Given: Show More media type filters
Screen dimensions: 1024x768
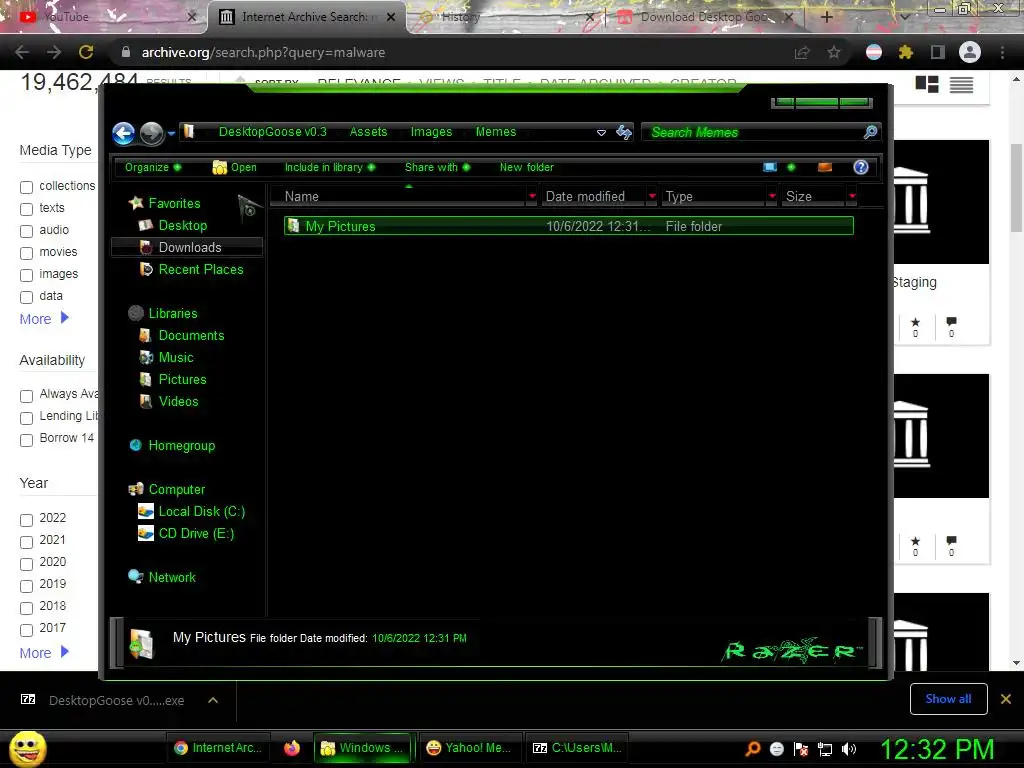Looking at the screenshot, I should click(x=44, y=319).
